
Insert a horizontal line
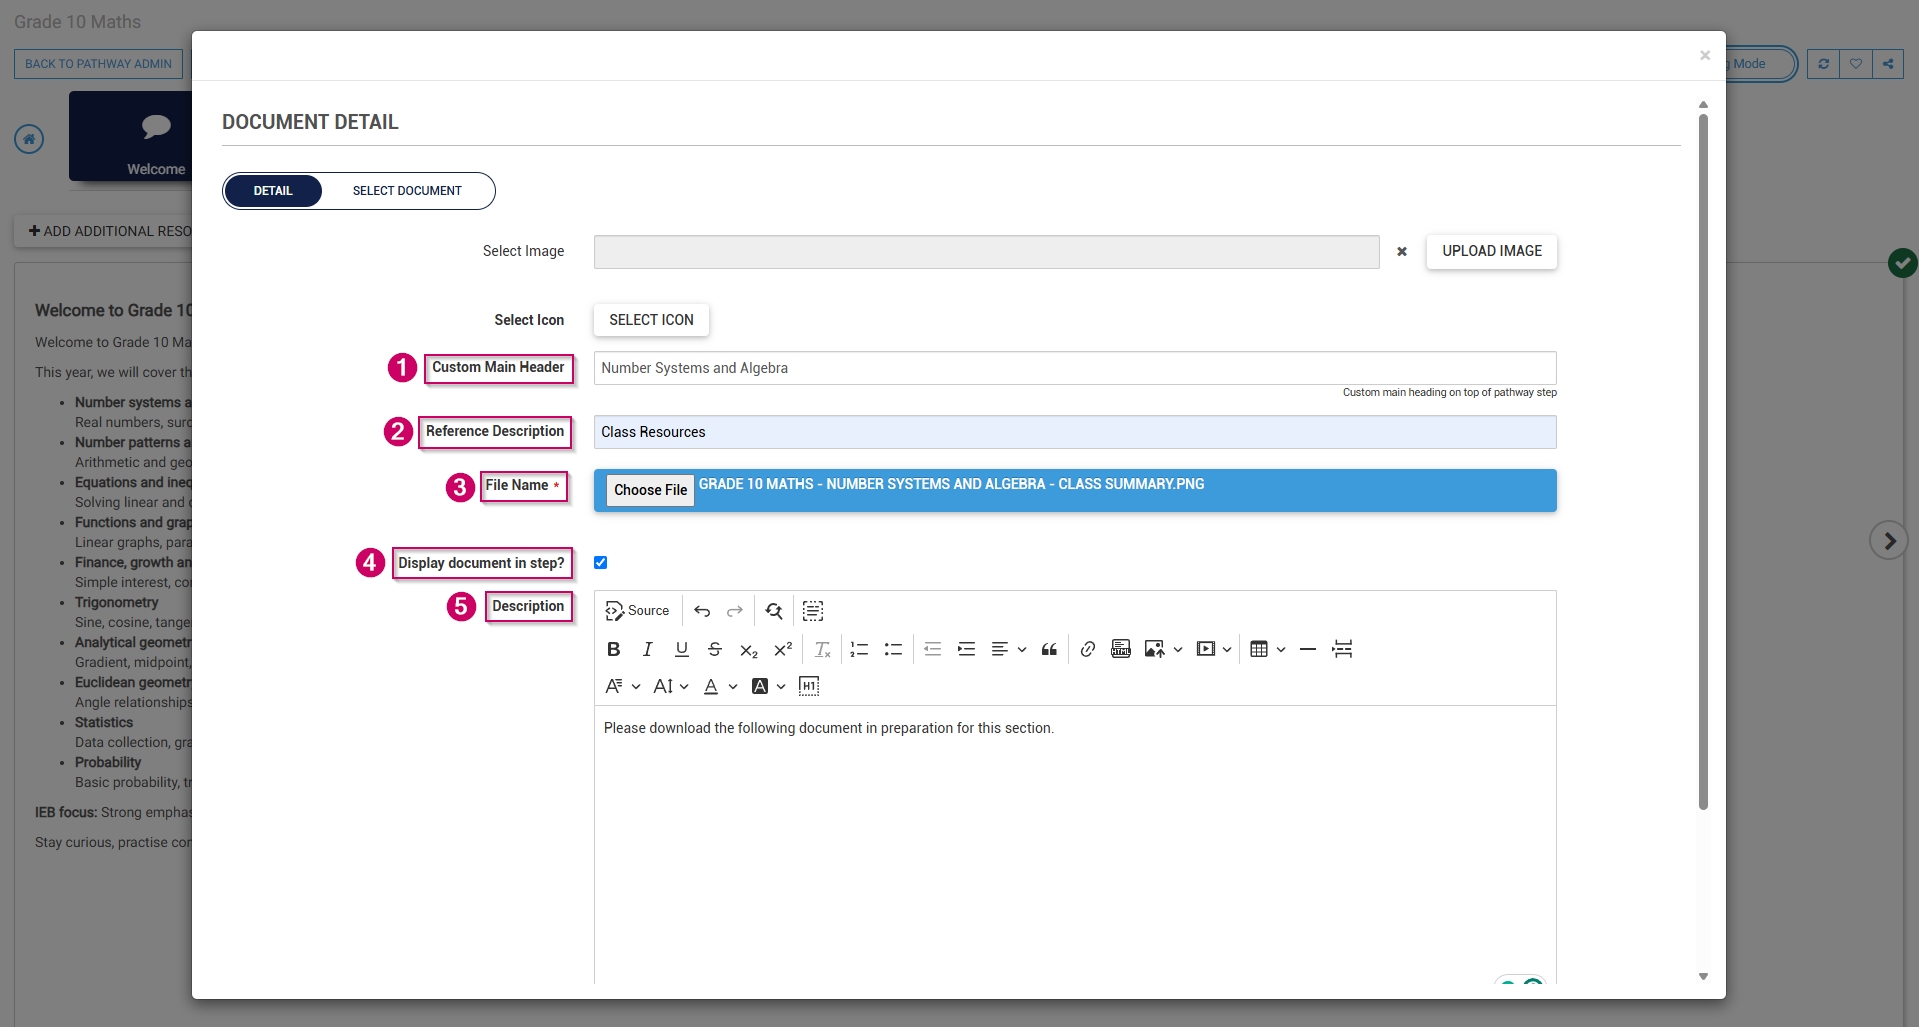click(x=1308, y=649)
